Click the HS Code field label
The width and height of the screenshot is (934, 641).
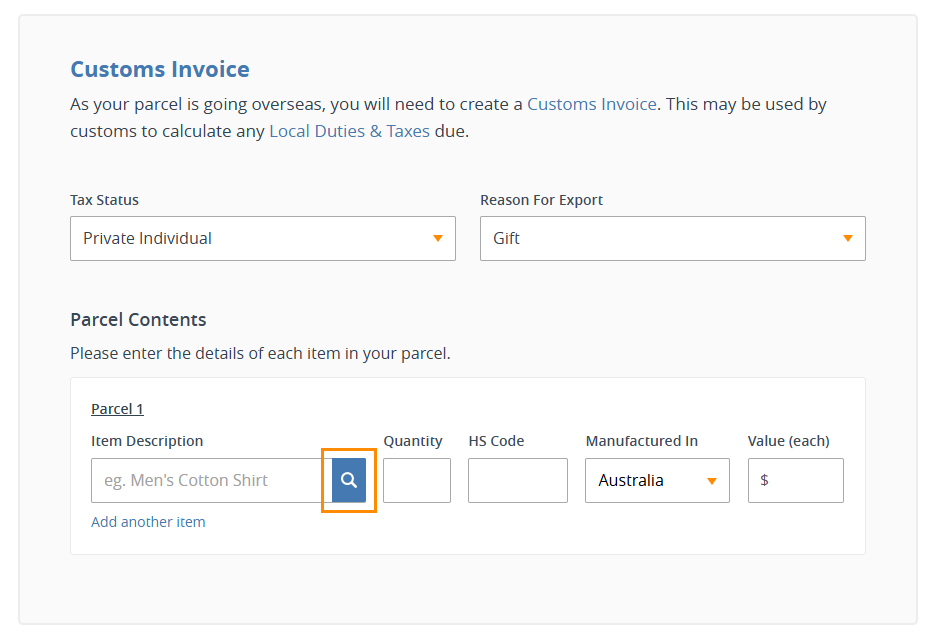pyautogui.click(x=496, y=441)
